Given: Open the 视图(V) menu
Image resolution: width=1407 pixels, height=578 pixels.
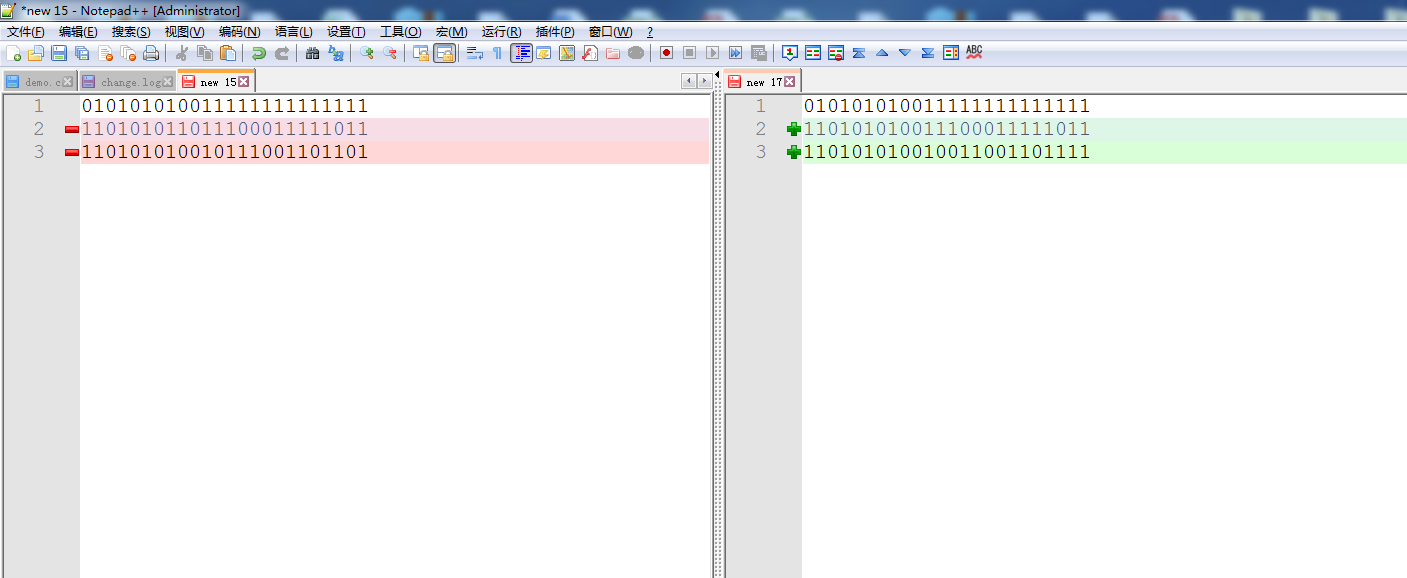Looking at the screenshot, I should point(185,32).
